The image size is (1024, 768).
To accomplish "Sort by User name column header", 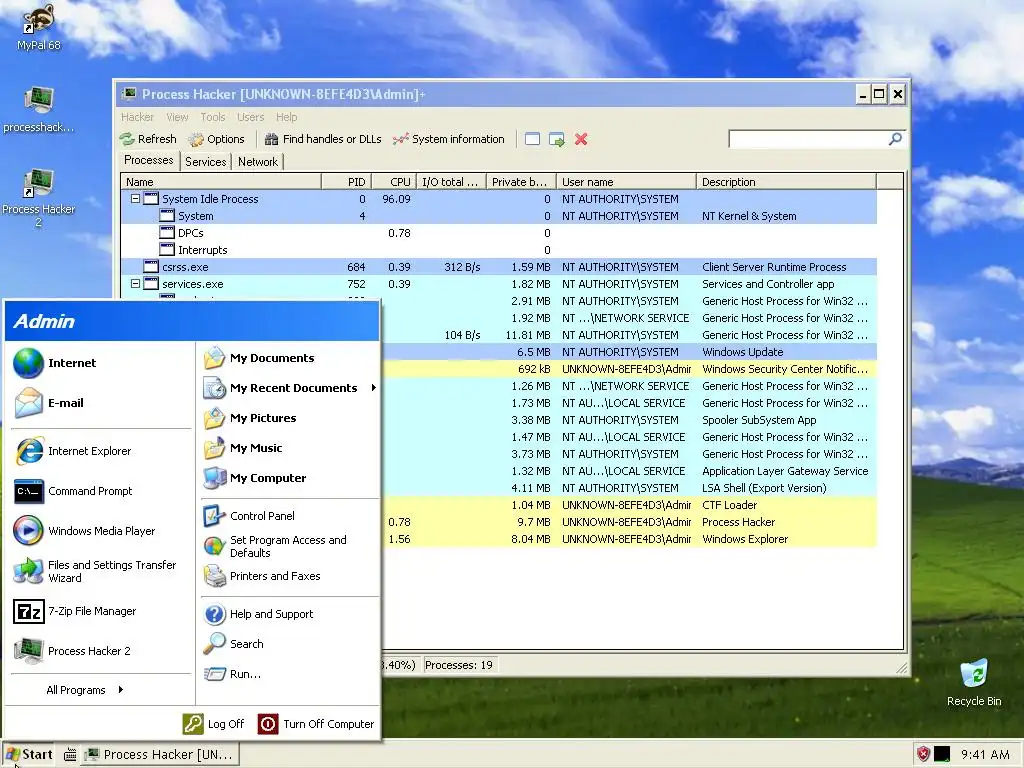I will click(626, 182).
